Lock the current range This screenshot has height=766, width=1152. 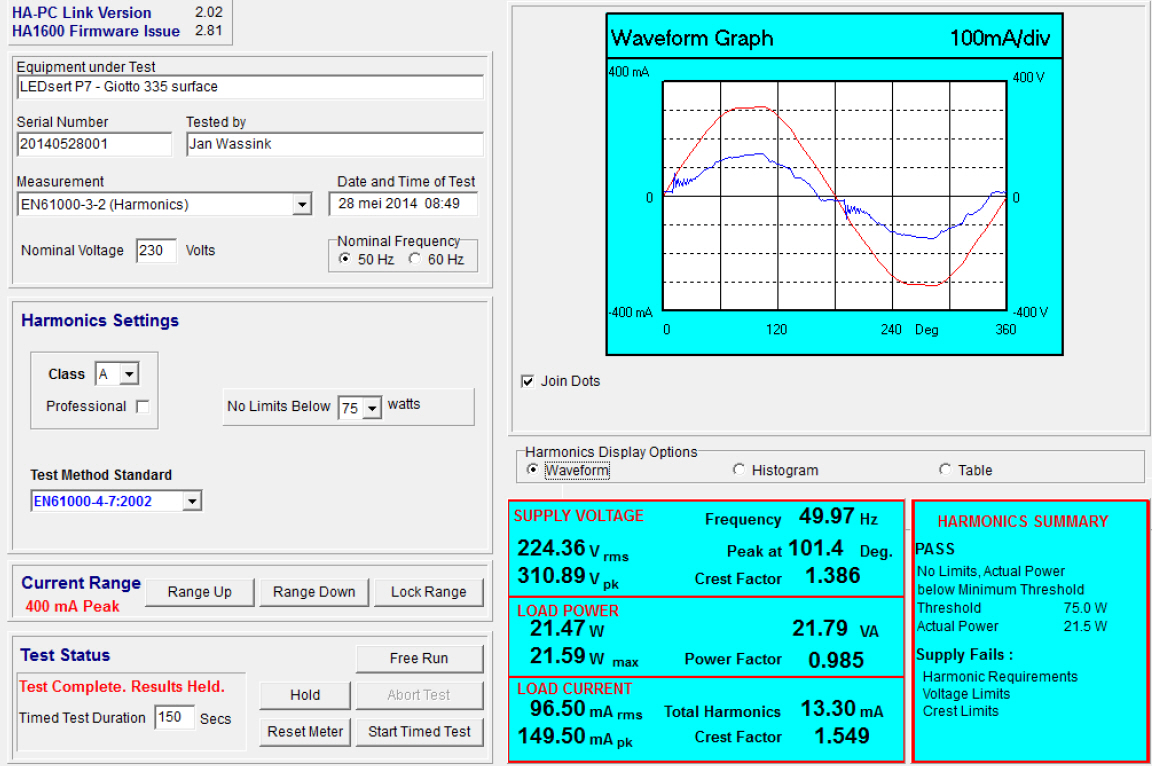coord(428,592)
